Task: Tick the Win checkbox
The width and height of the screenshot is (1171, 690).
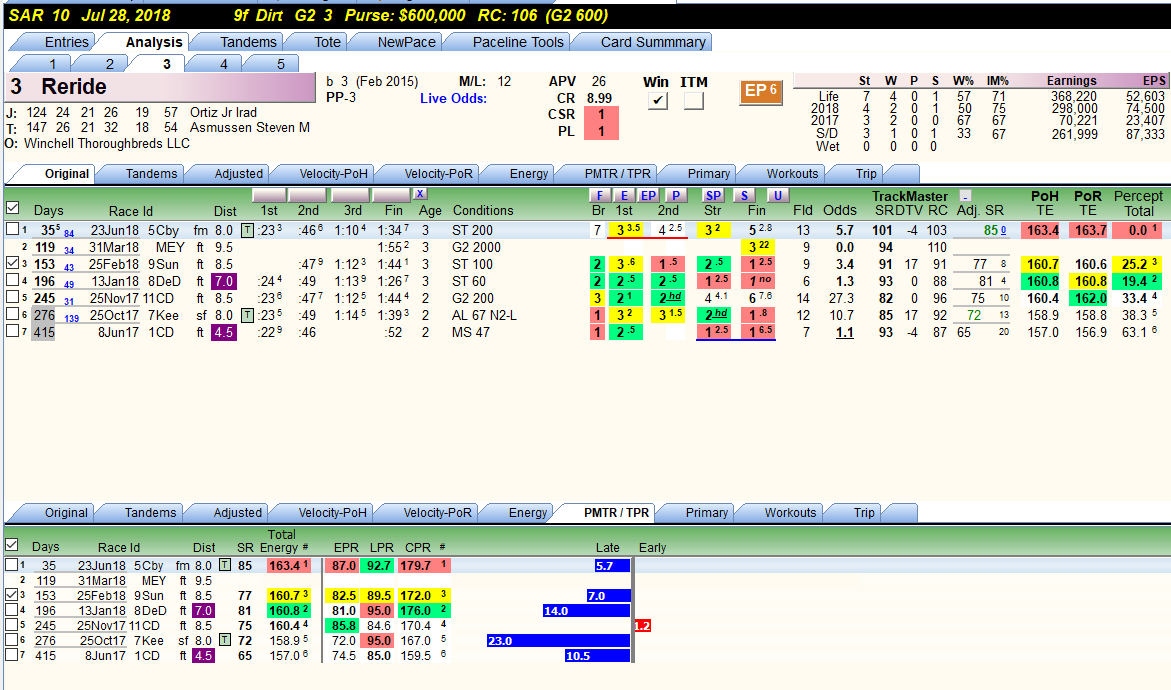Action: [x=657, y=100]
